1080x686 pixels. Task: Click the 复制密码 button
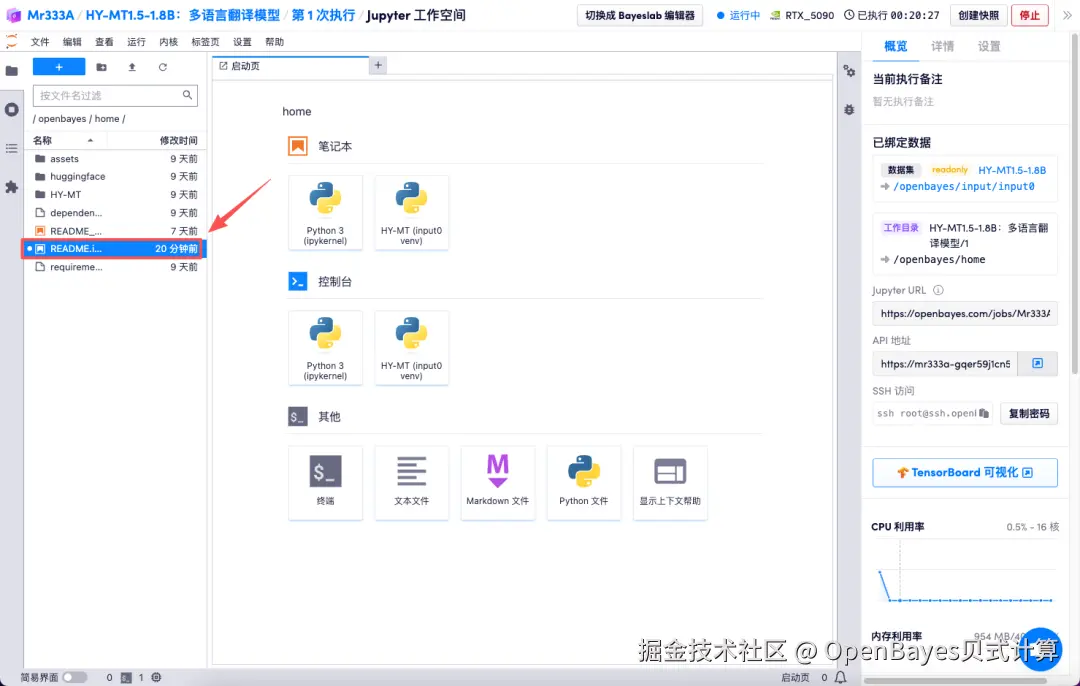coord(1029,413)
